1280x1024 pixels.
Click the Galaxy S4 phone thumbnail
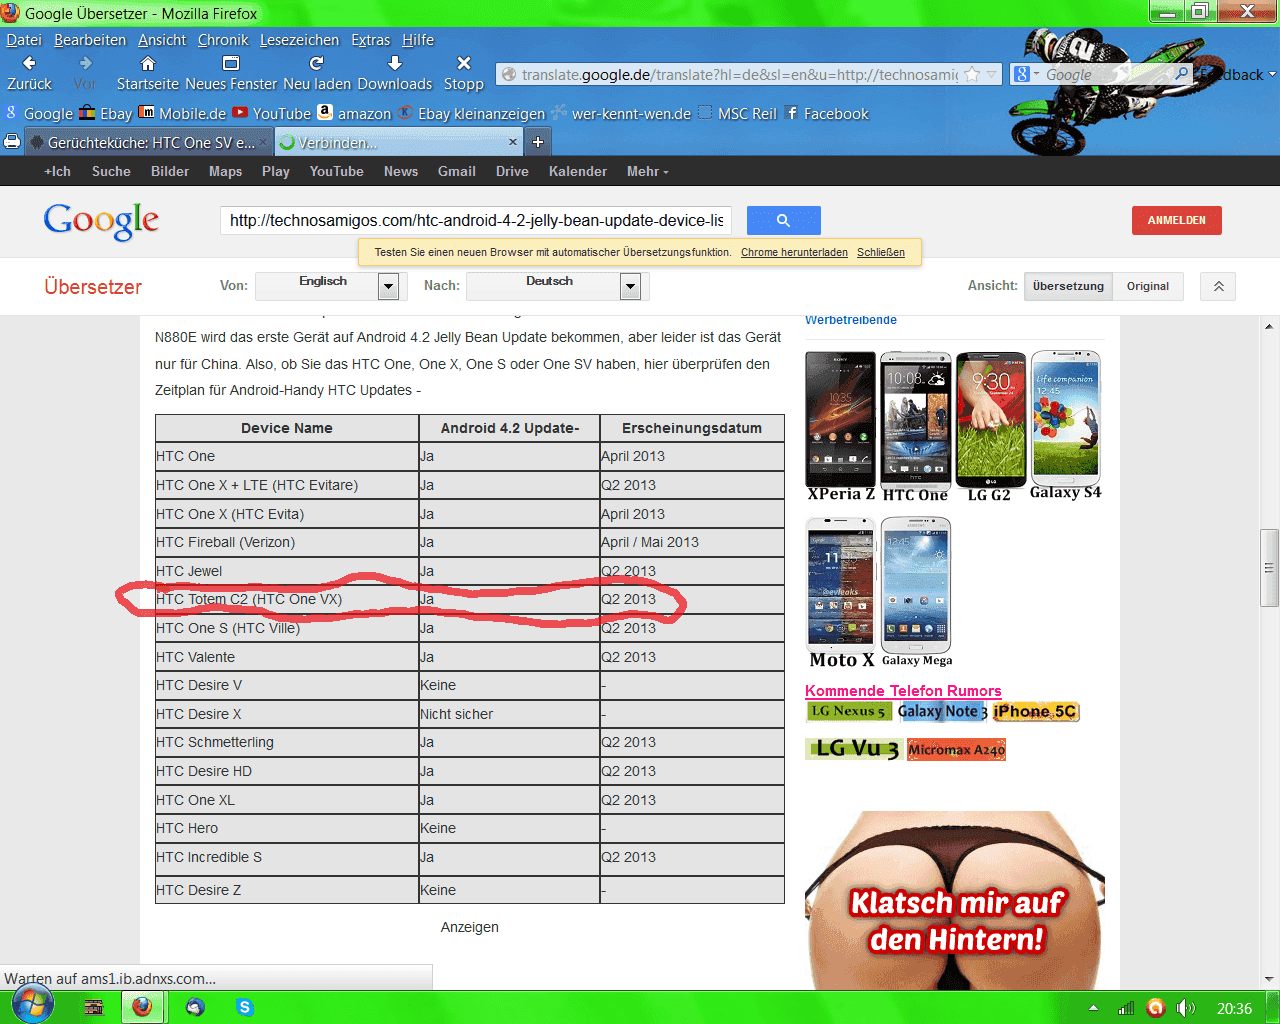coord(1066,425)
